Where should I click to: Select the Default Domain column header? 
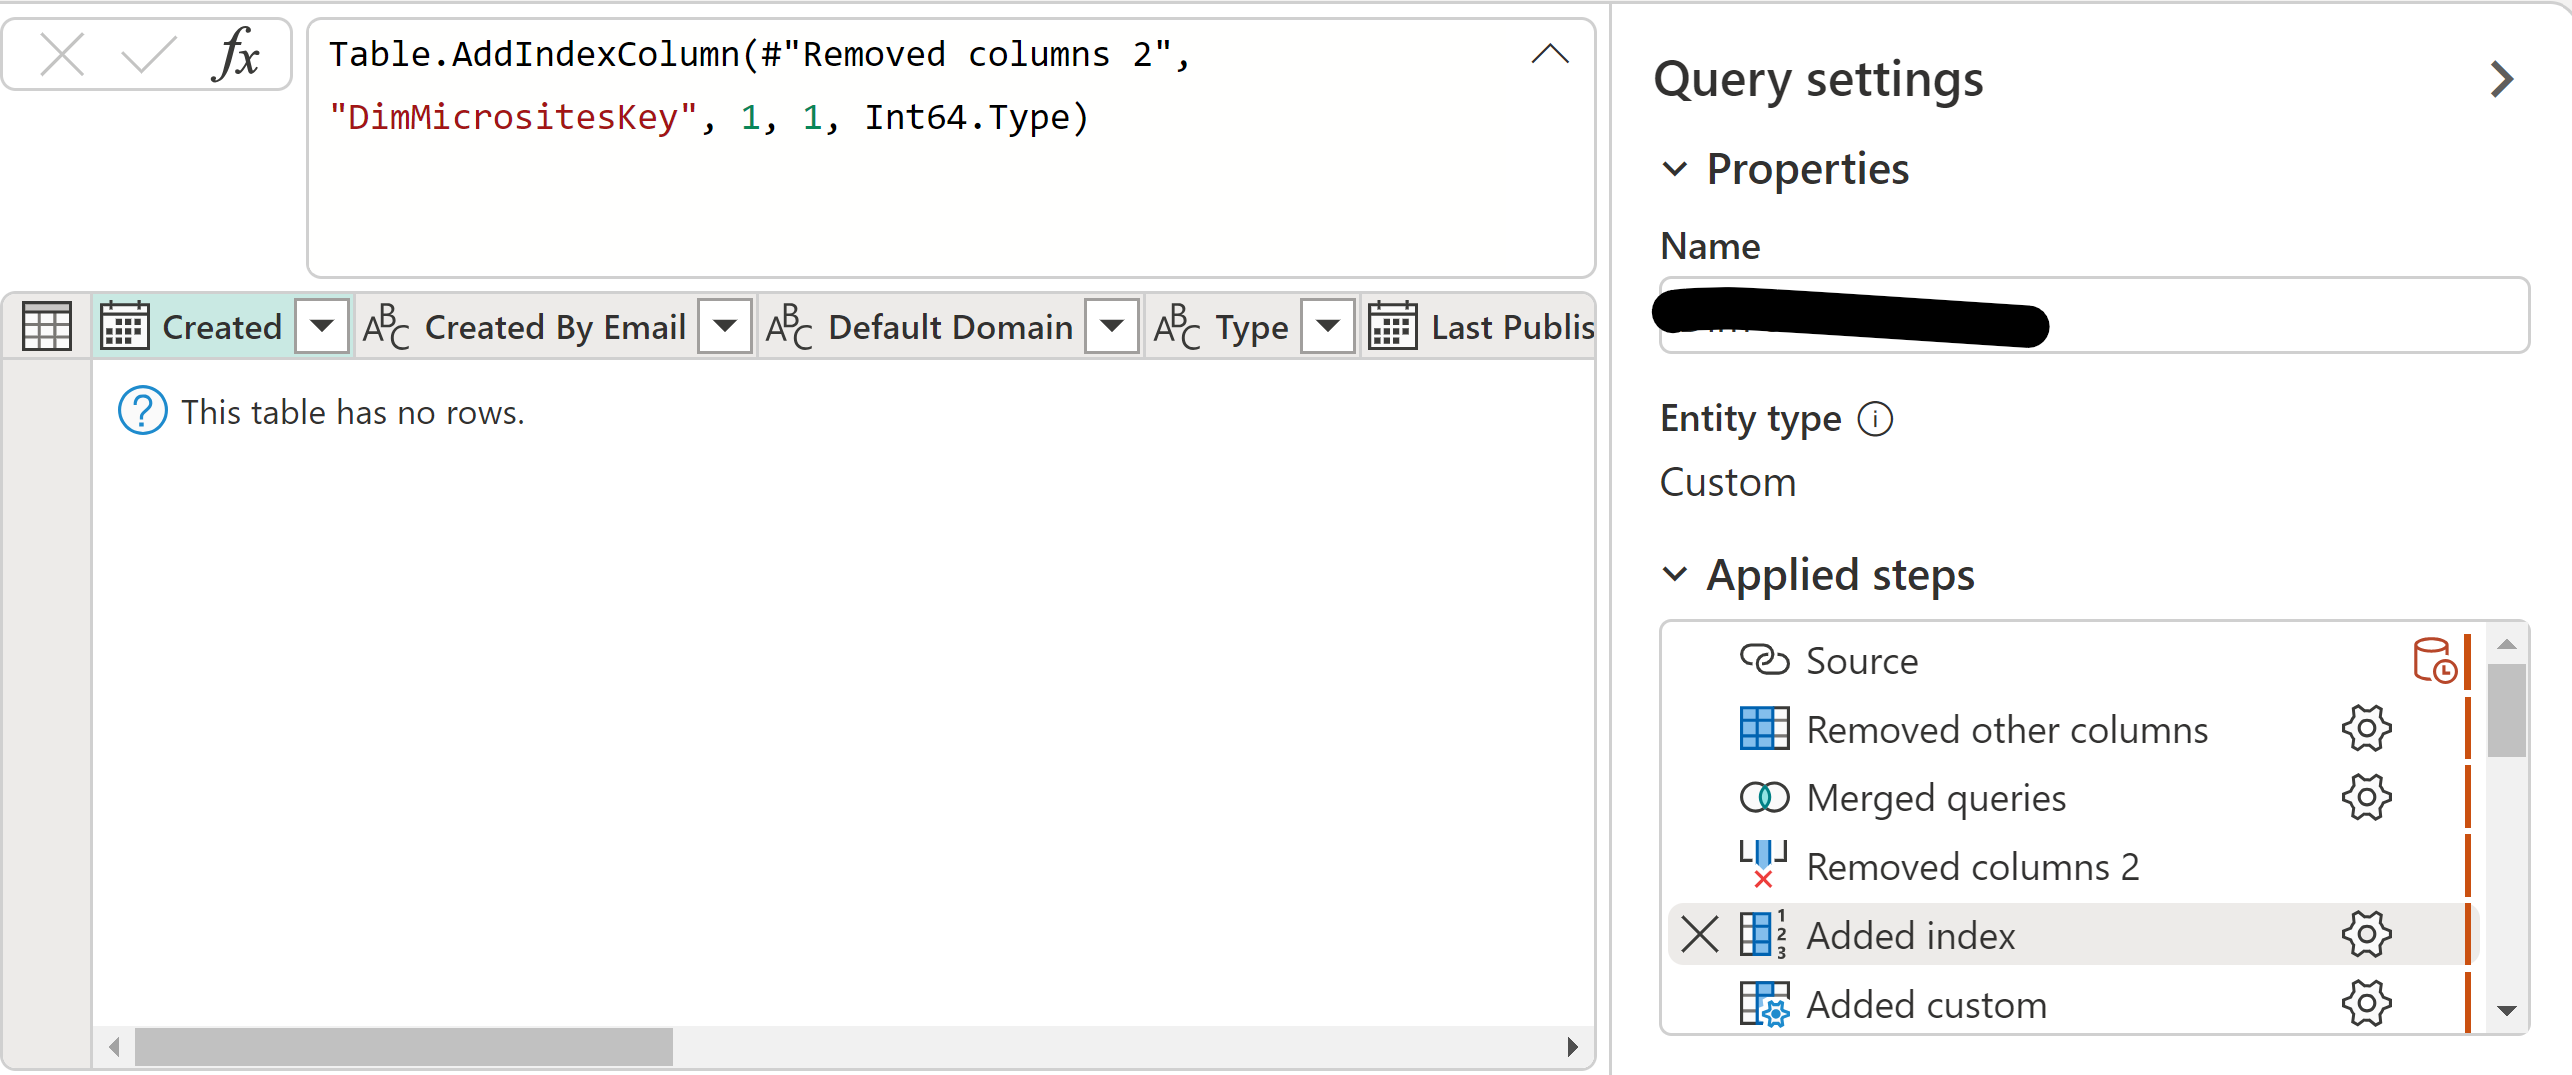coord(950,327)
